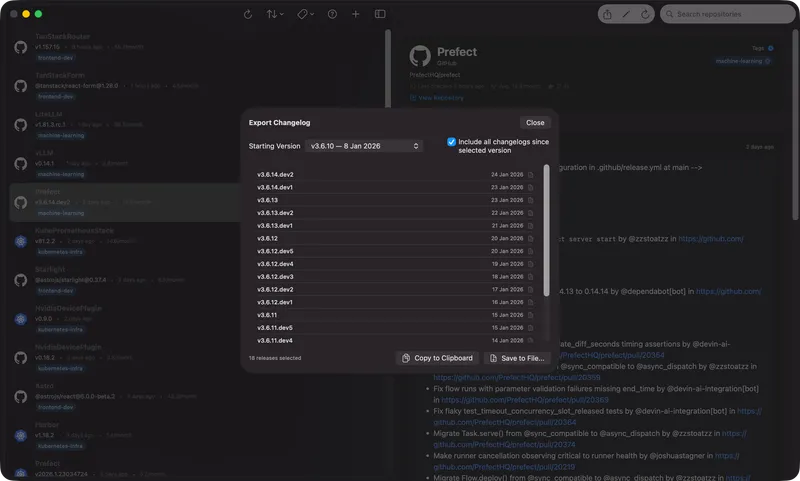This screenshot has height=481, width=800.
Task: Click Copy to Clipboard button
Action: pyautogui.click(x=437, y=358)
